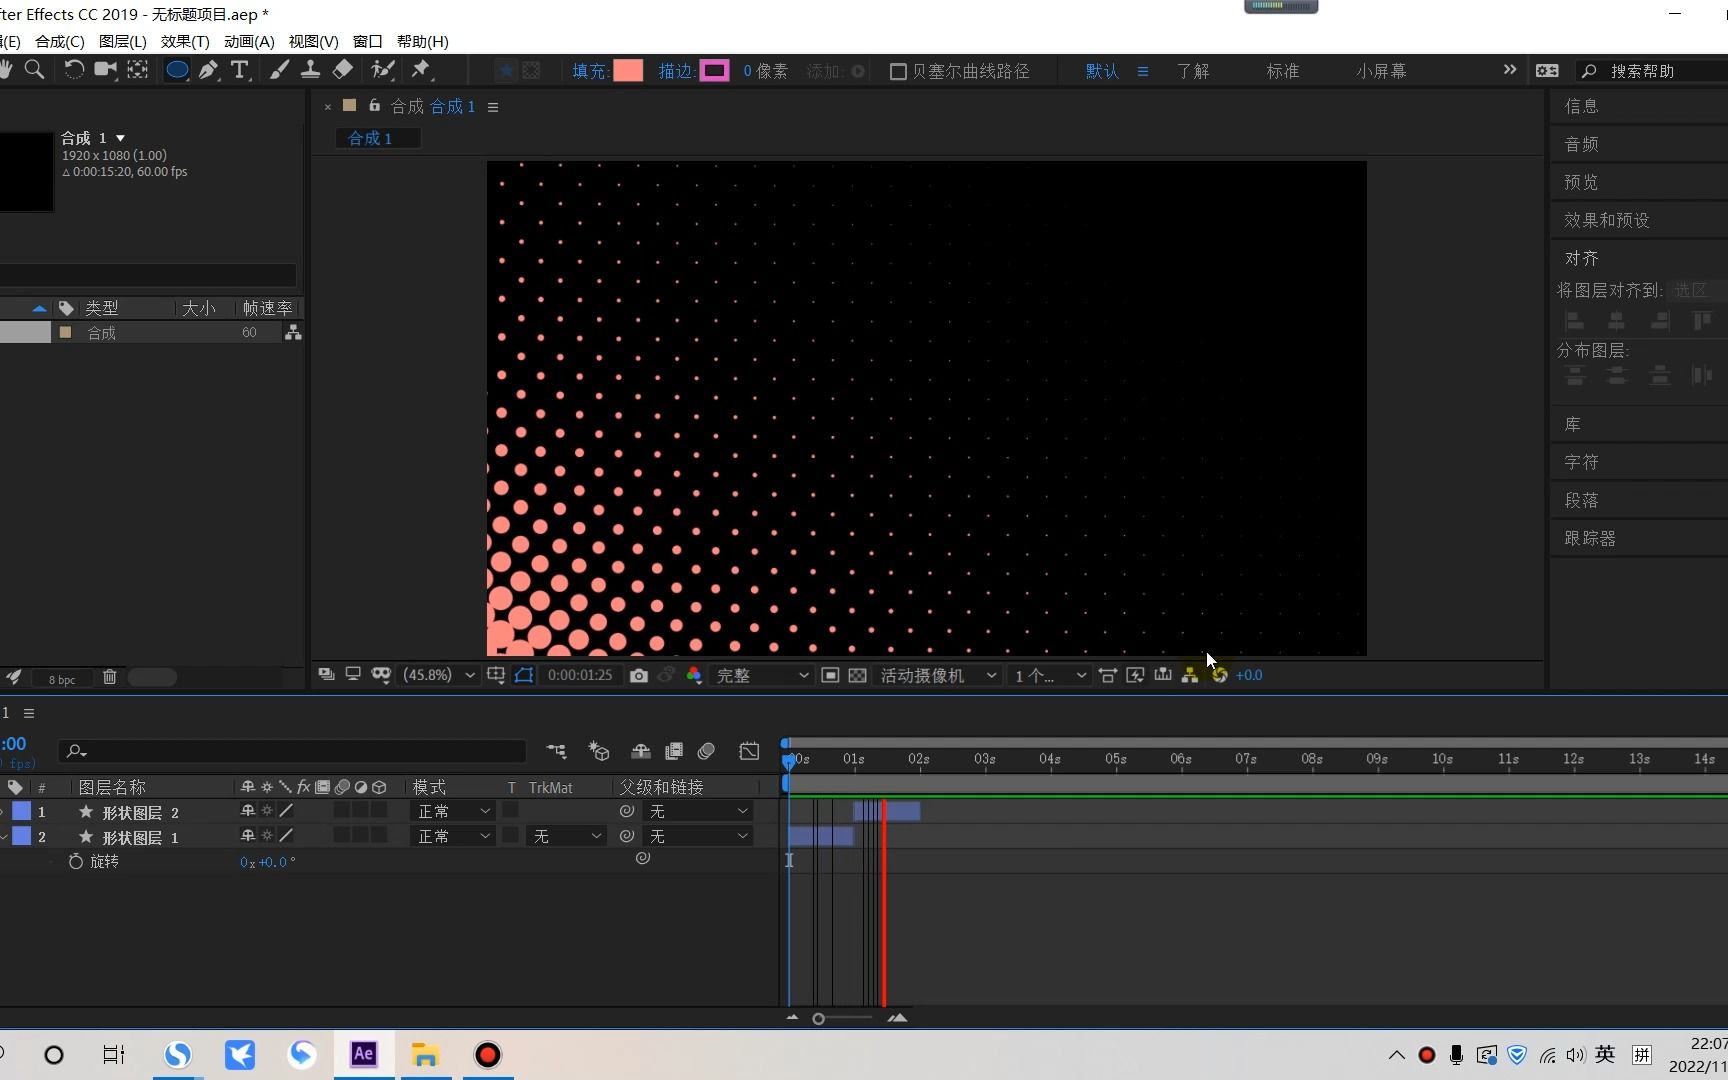Click the snapshot camera icon
This screenshot has width=1728, height=1080.
(639, 676)
